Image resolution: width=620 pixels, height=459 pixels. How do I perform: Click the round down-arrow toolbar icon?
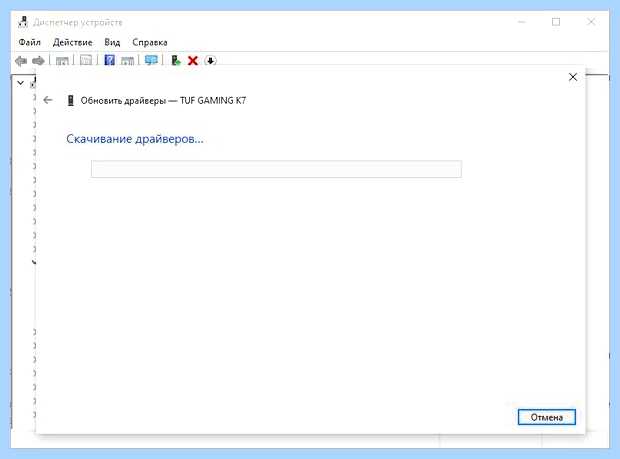click(210, 61)
